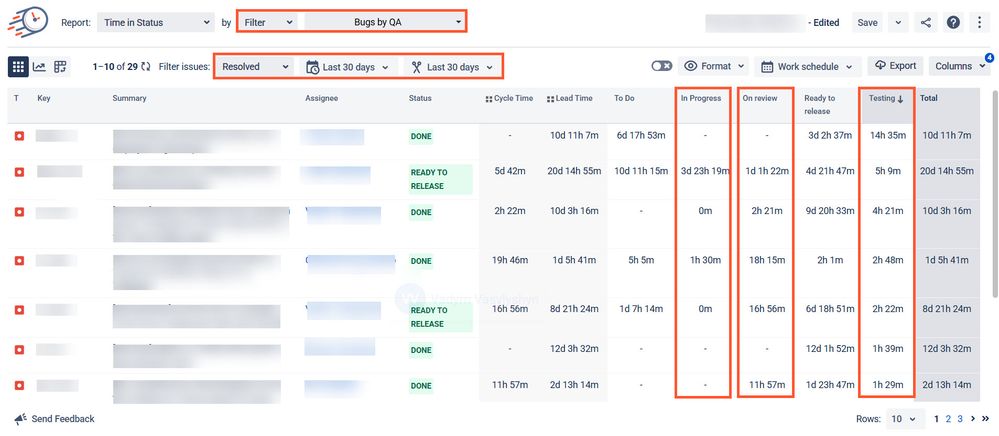Click the refresh issues icon
The height and width of the screenshot is (436, 999).
[147, 66]
